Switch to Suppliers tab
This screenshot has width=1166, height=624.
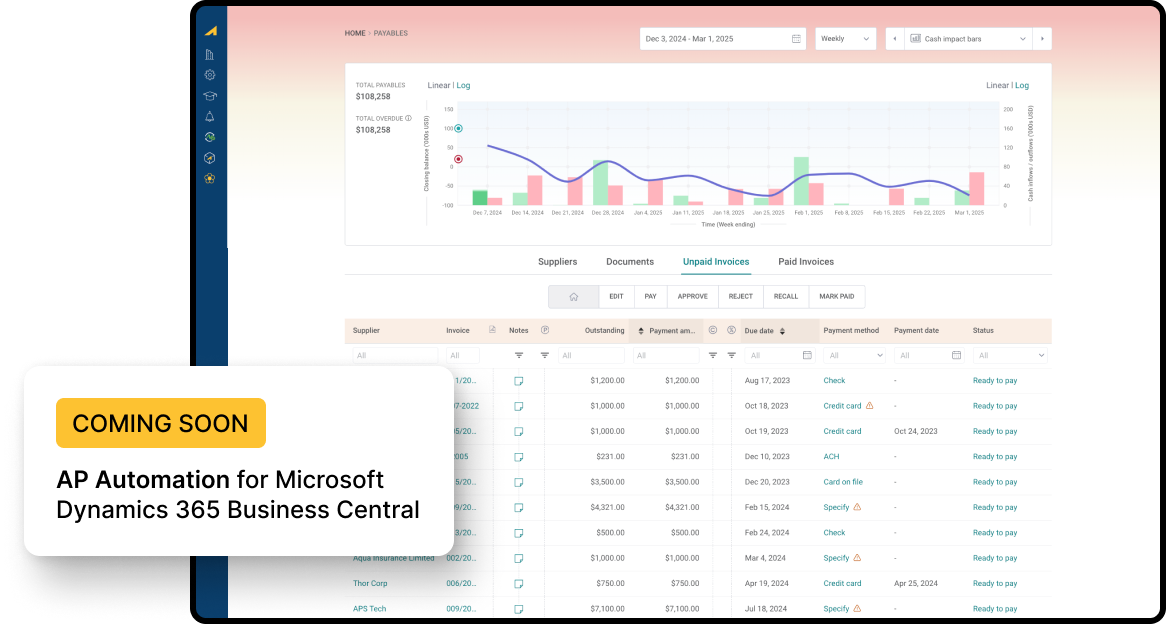coord(558,262)
